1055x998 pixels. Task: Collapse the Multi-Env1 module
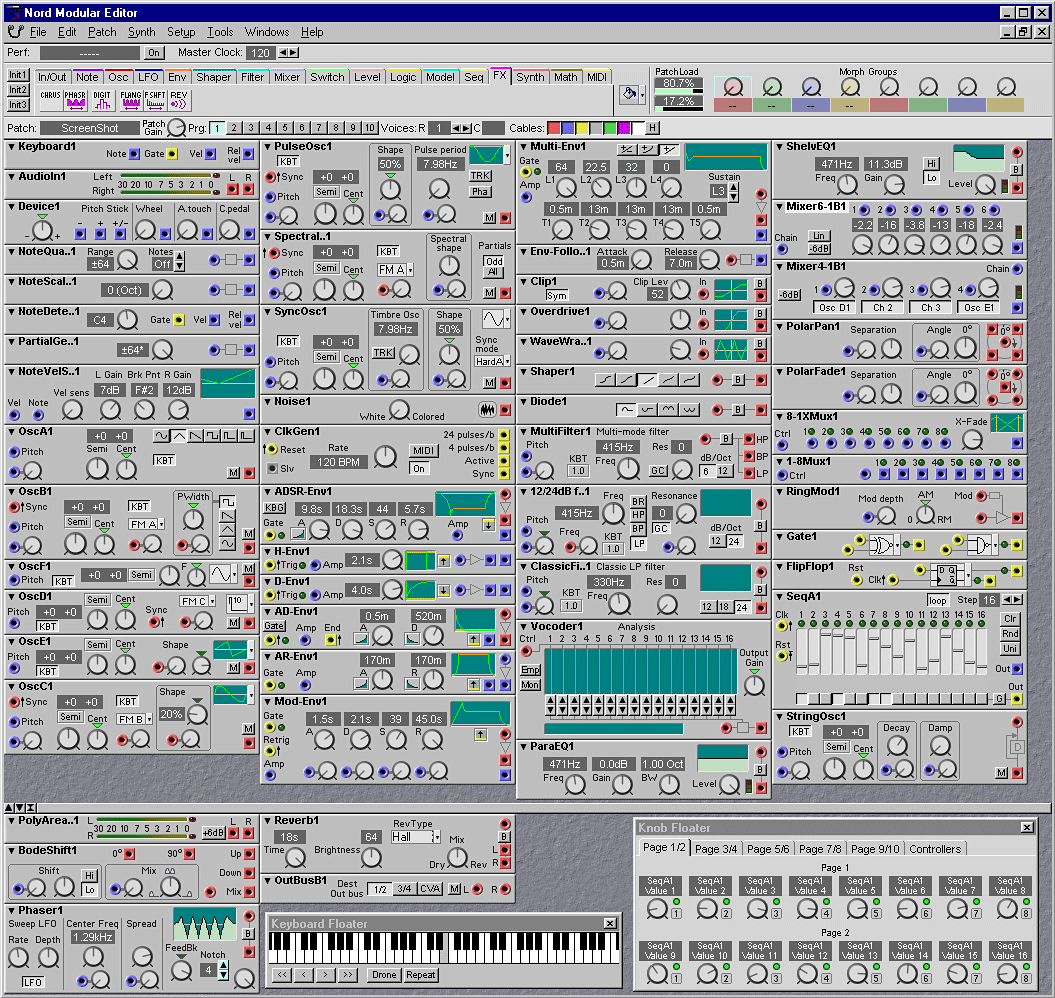(523, 146)
